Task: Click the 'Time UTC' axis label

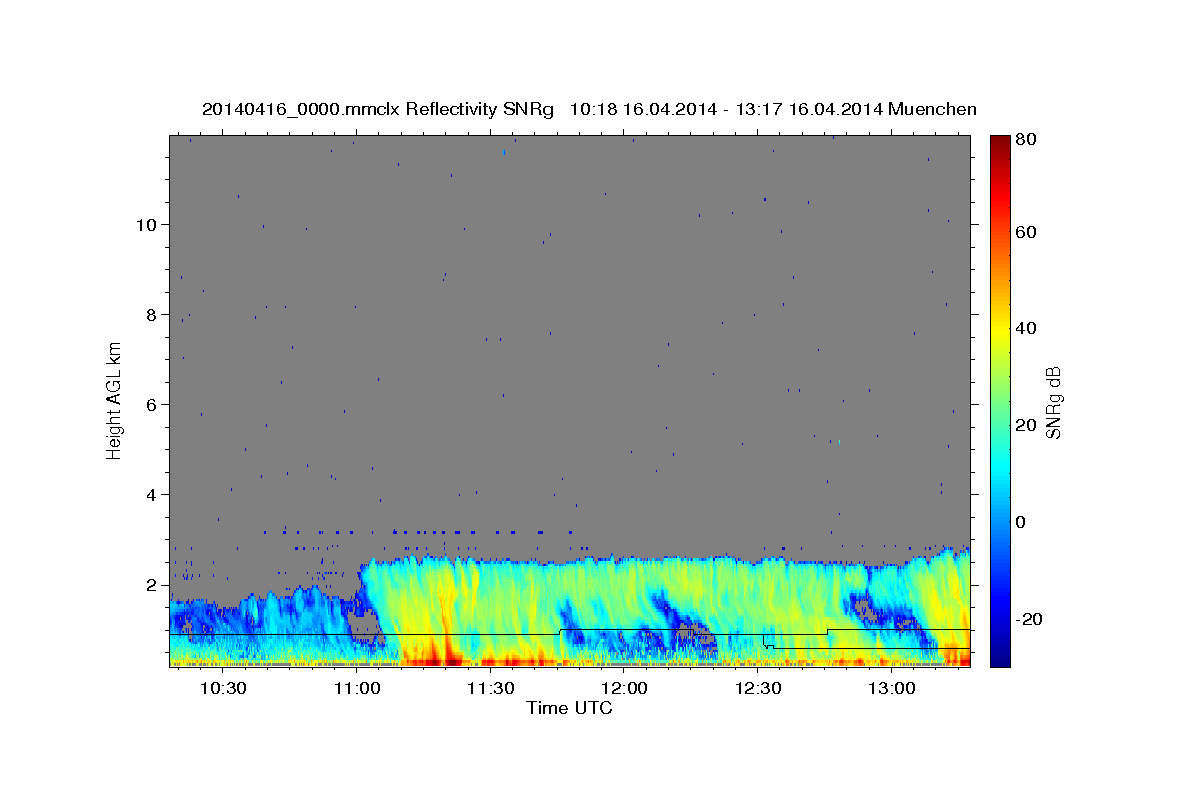Action: pyautogui.click(x=569, y=708)
